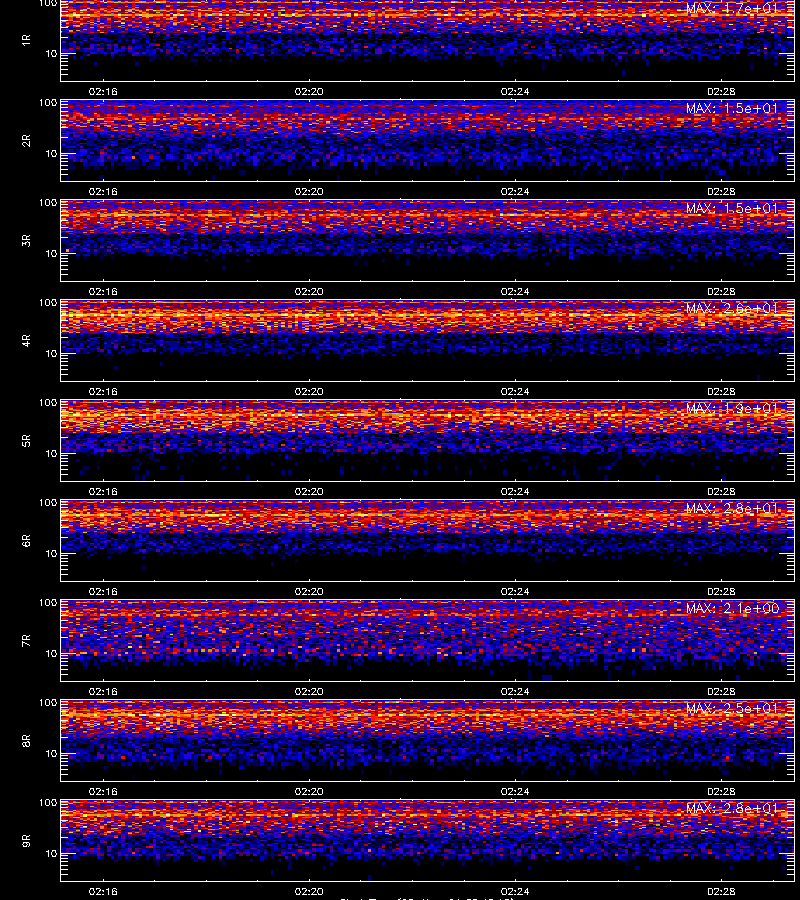800x900 pixels.
Task: Click the 9R panel axis label
Action: [x=26, y=840]
